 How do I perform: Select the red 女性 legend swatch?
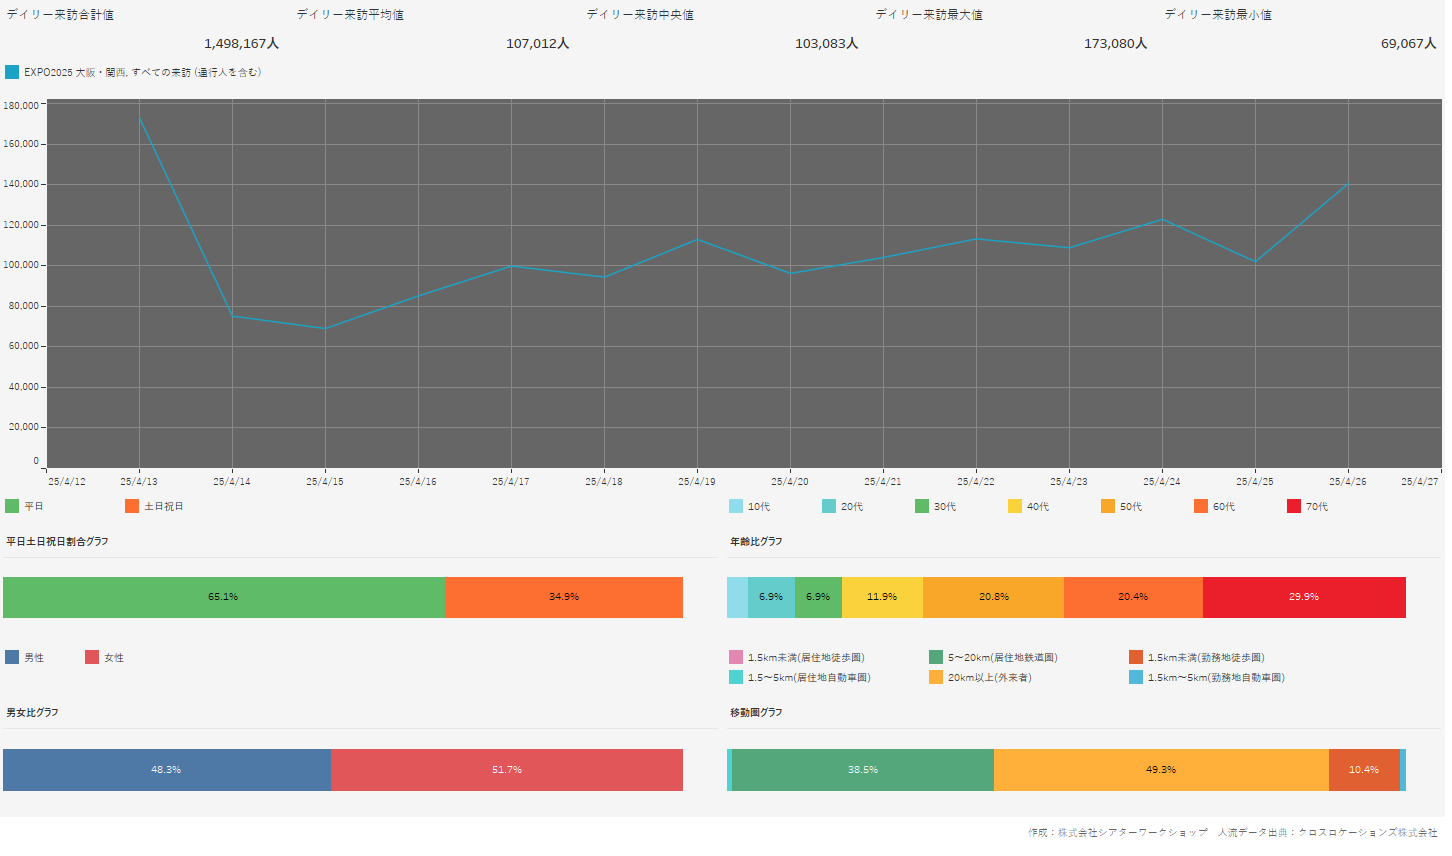[x=92, y=657]
